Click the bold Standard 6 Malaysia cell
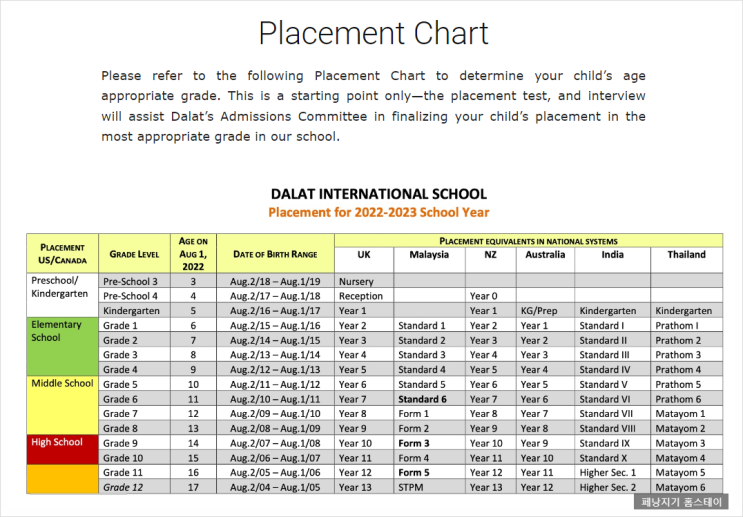Viewport: 743px width, 517px height. (x=429, y=399)
